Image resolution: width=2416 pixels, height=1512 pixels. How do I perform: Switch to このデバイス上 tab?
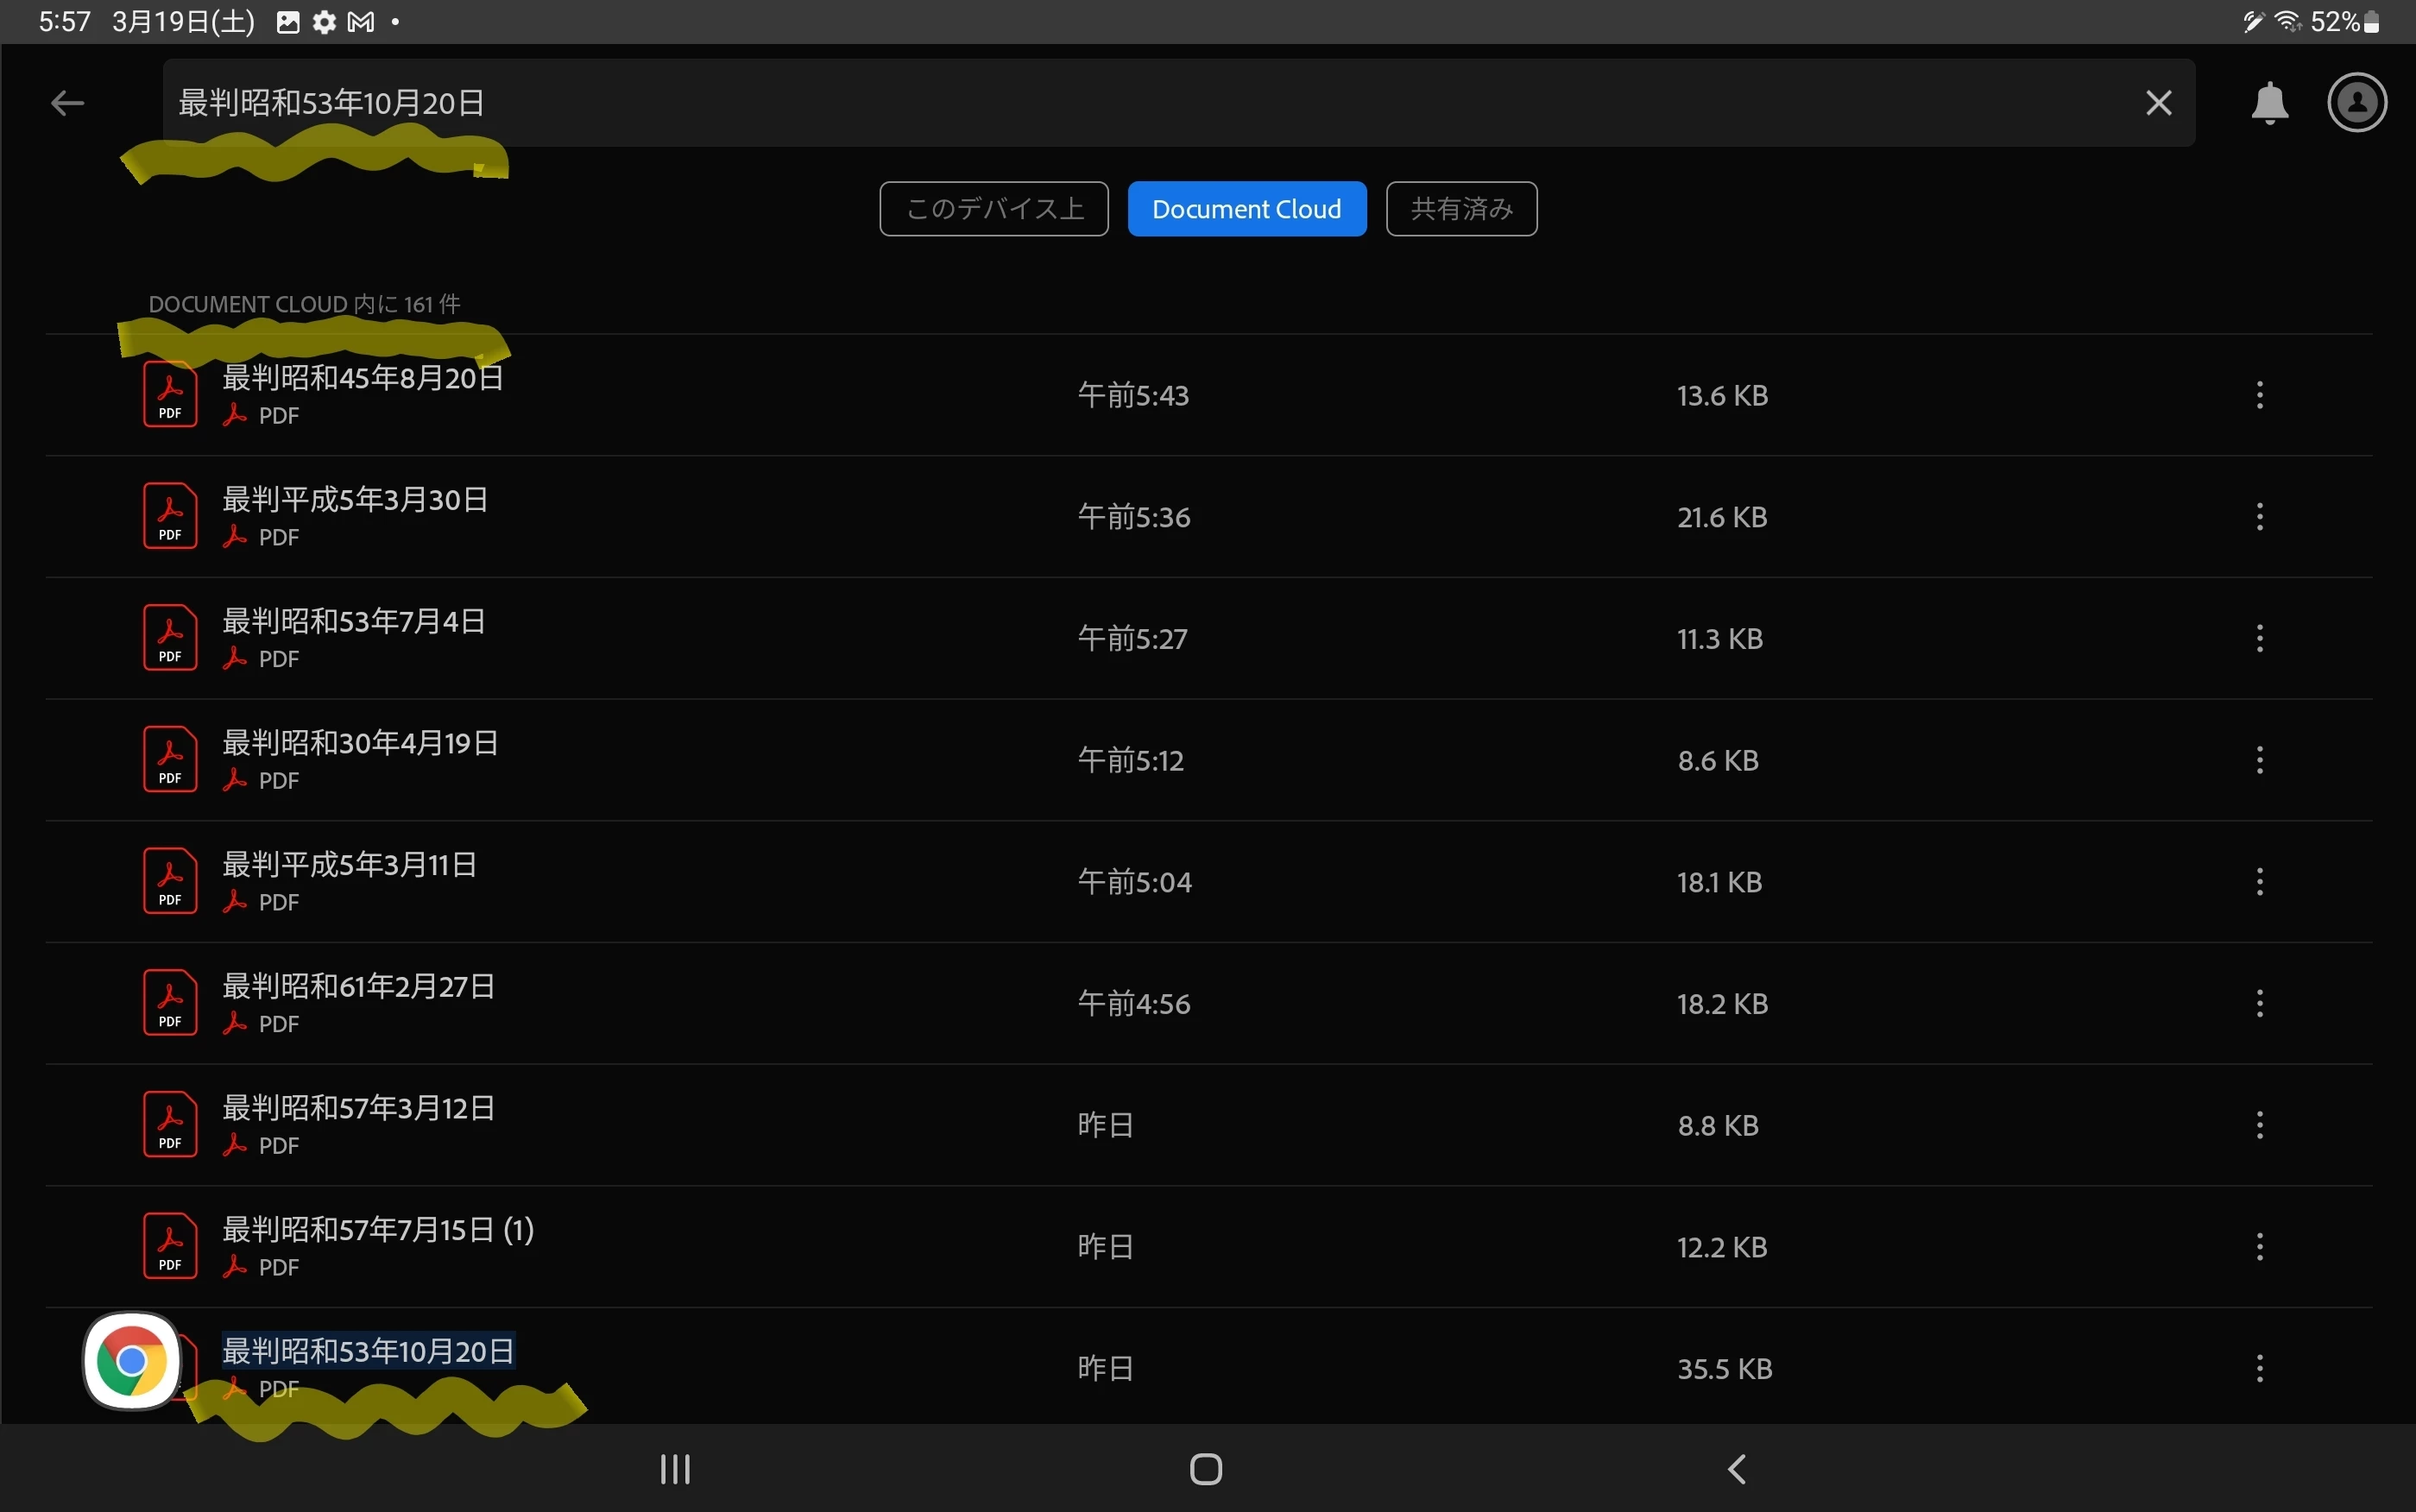pos(993,209)
